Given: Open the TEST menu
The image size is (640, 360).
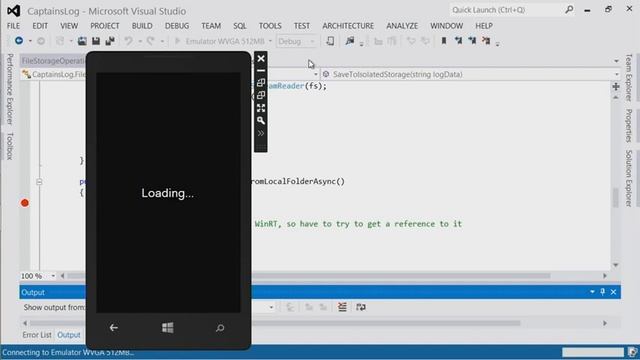Looking at the screenshot, I should click(302, 26).
